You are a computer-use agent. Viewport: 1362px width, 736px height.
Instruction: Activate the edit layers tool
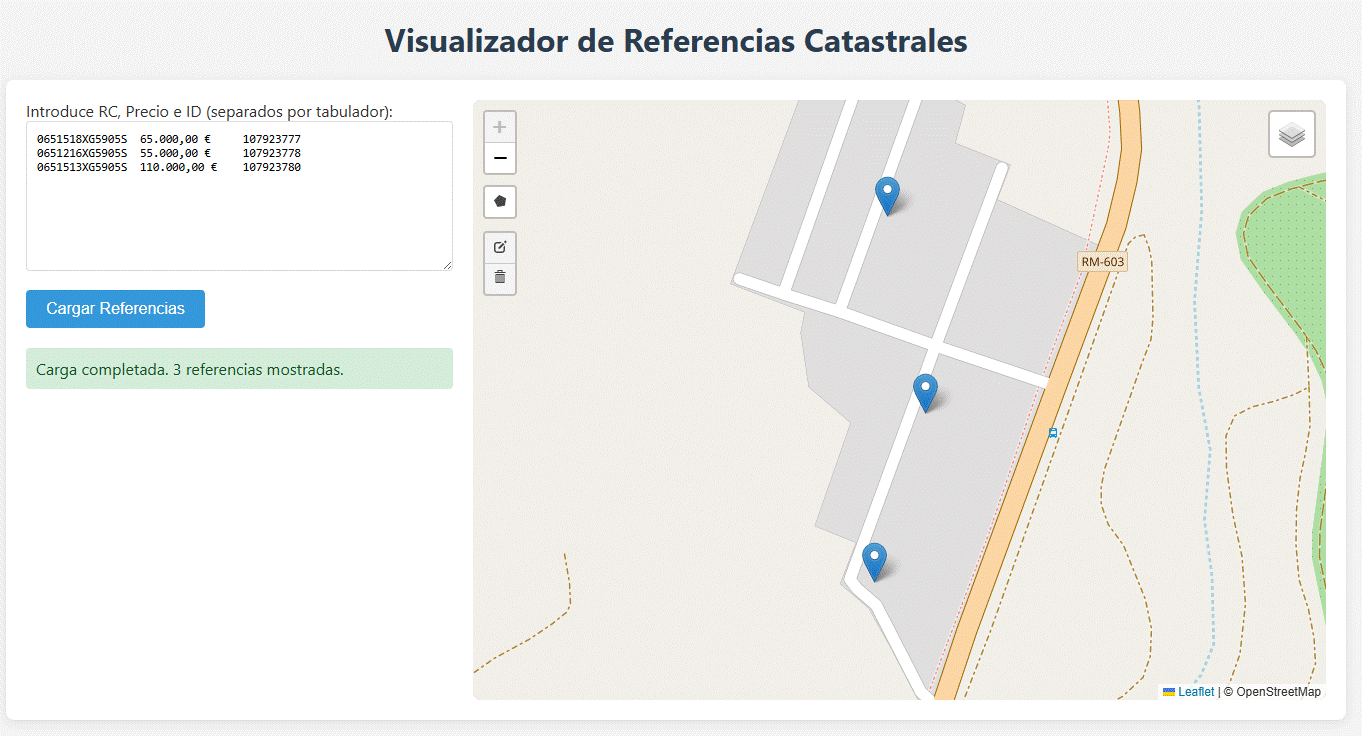[x=500, y=247]
